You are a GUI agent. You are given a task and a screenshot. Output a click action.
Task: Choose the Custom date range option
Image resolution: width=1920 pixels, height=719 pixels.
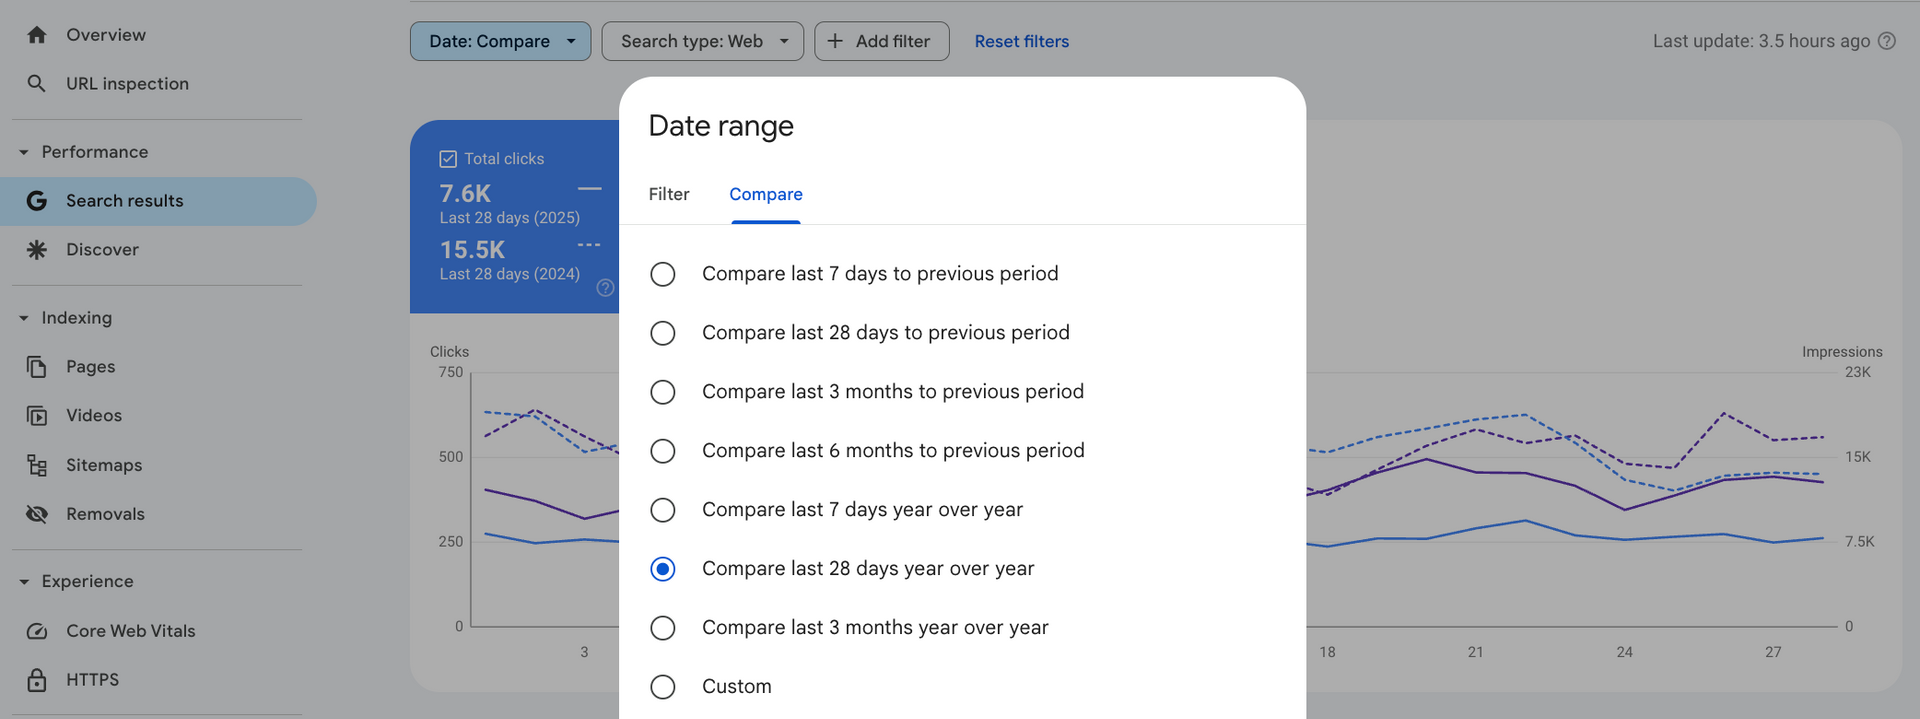click(663, 687)
